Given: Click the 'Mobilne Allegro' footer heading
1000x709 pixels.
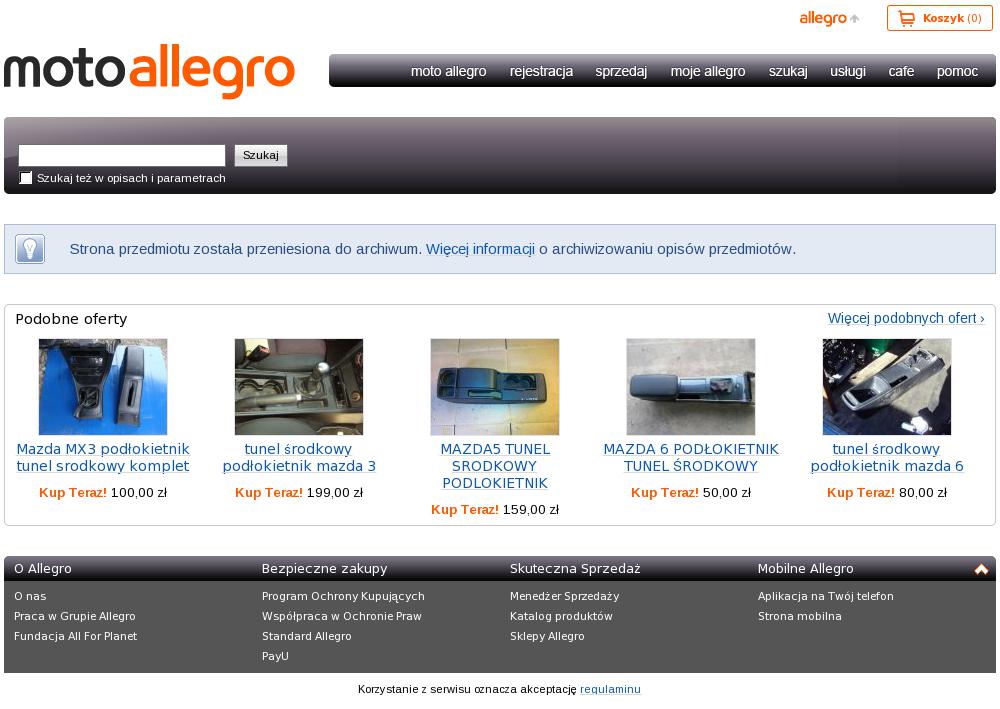Looking at the screenshot, I should 805,569.
